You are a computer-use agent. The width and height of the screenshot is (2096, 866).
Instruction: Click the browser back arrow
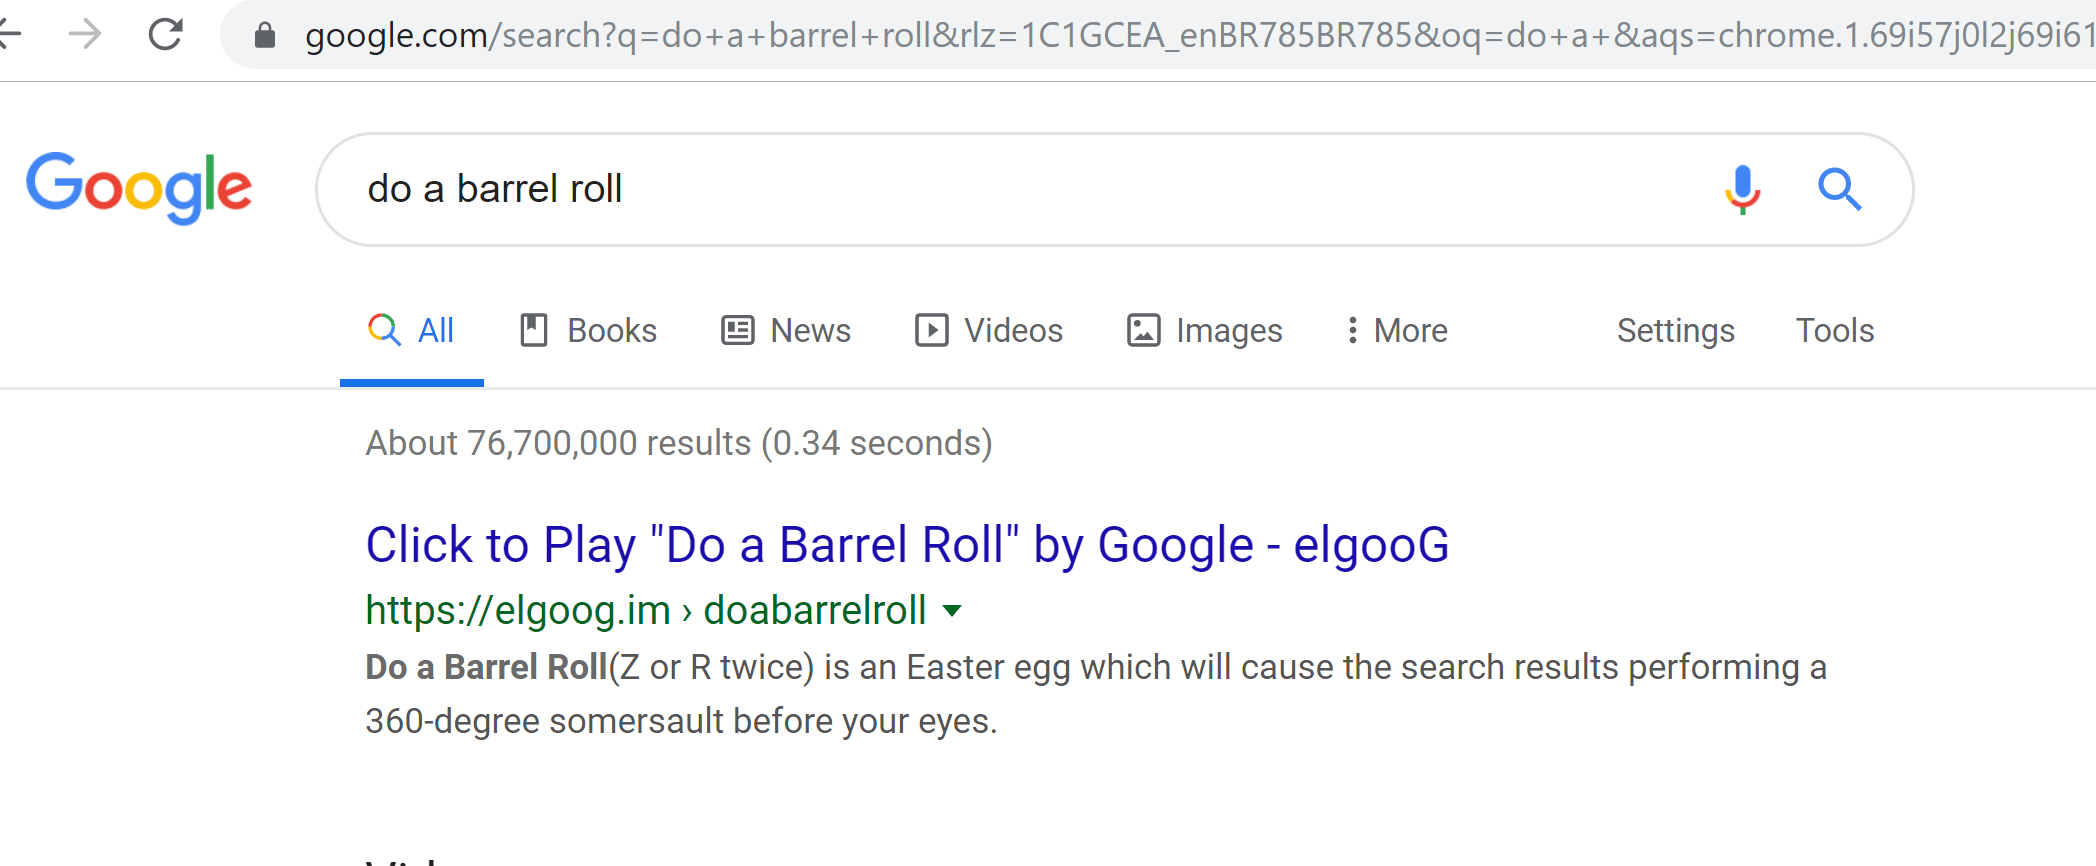point(10,35)
